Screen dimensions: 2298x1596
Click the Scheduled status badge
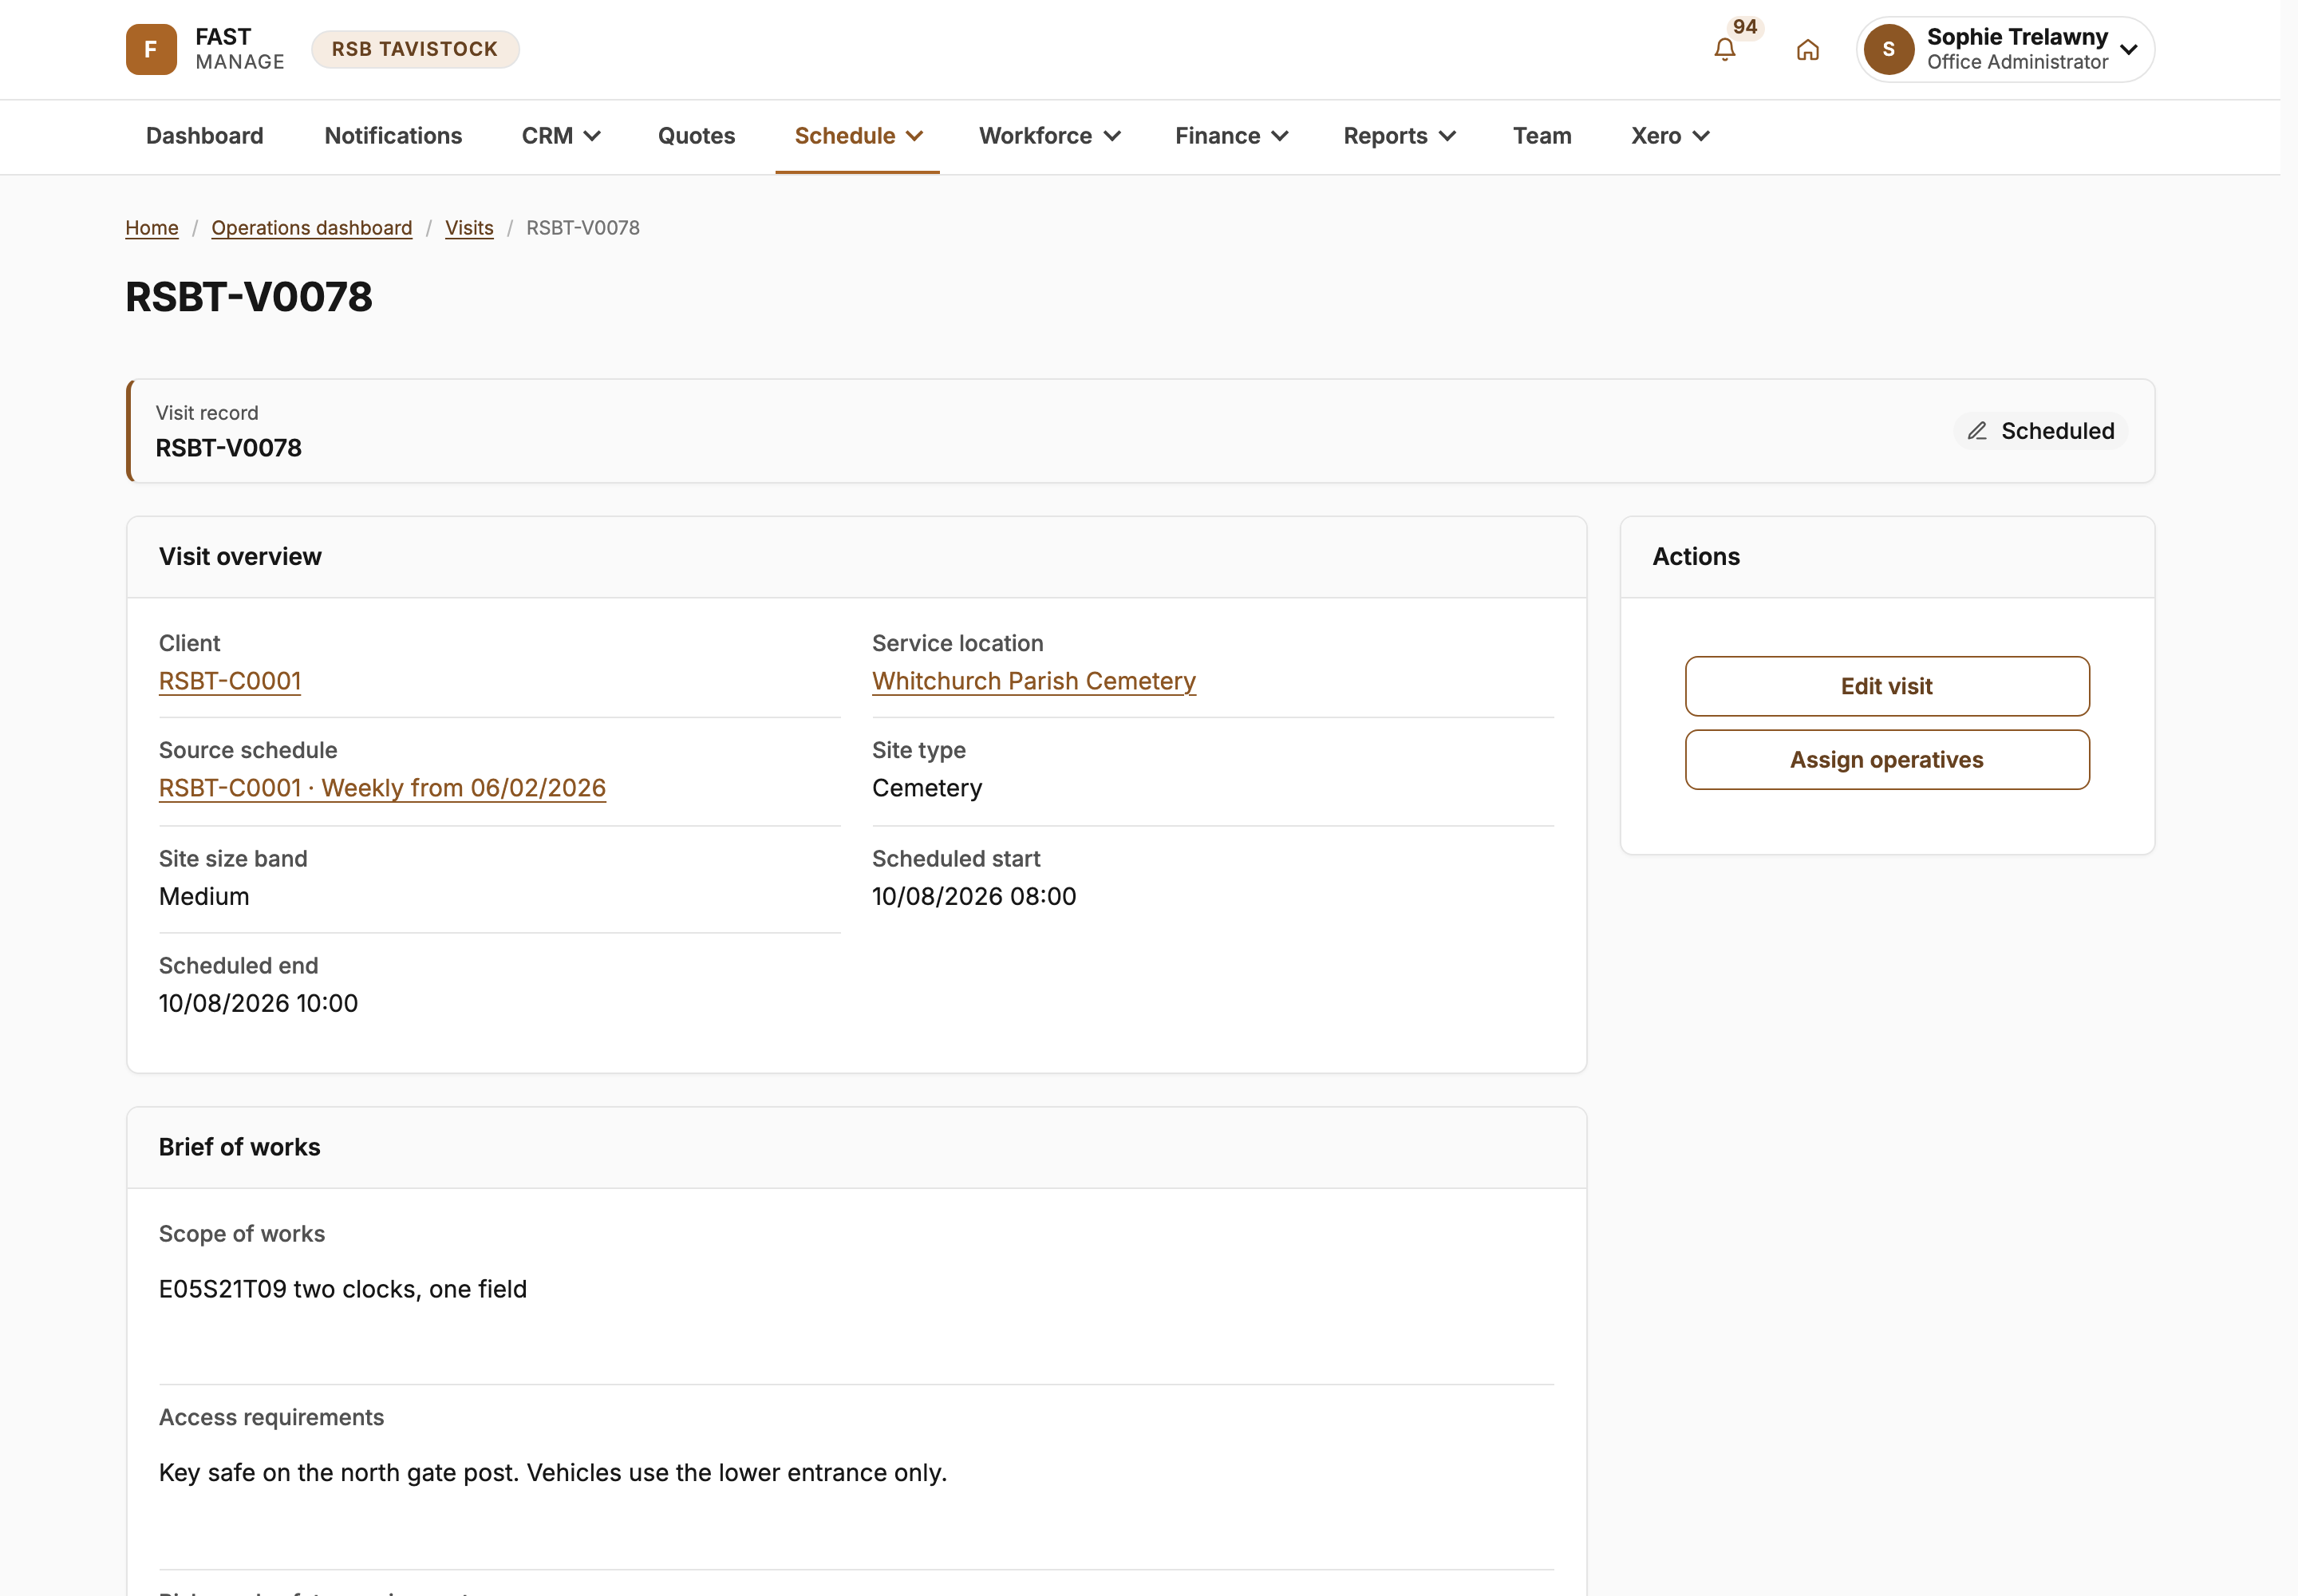2041,431
